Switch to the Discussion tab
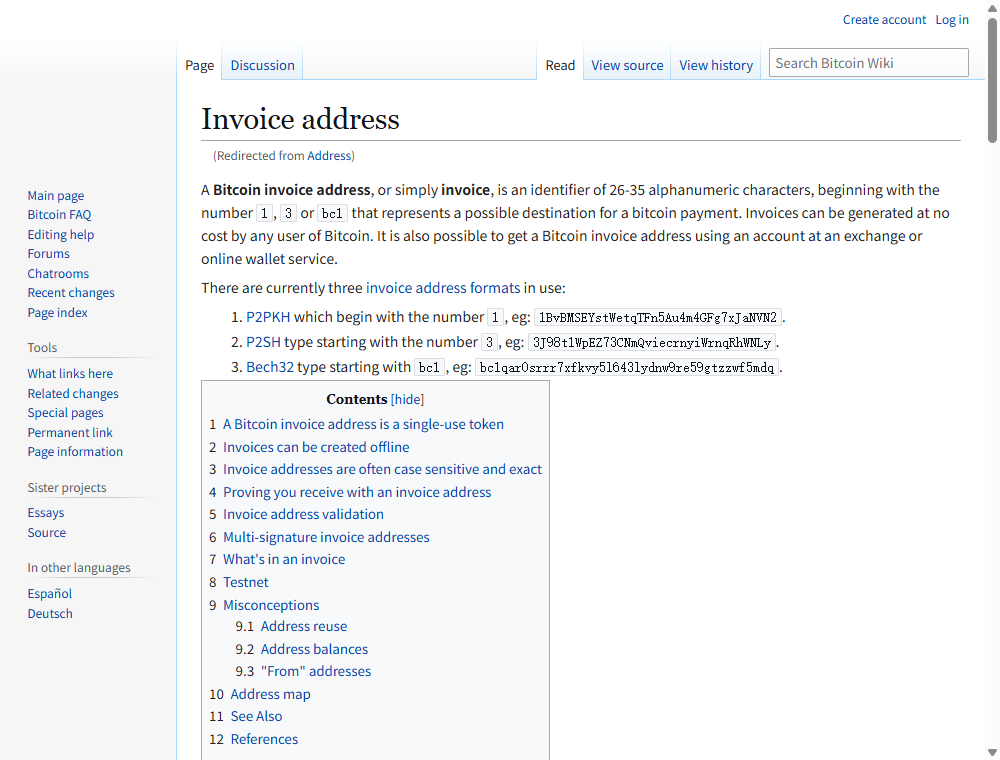Screen dimensions: 1000x760 (x=262, y=65)
